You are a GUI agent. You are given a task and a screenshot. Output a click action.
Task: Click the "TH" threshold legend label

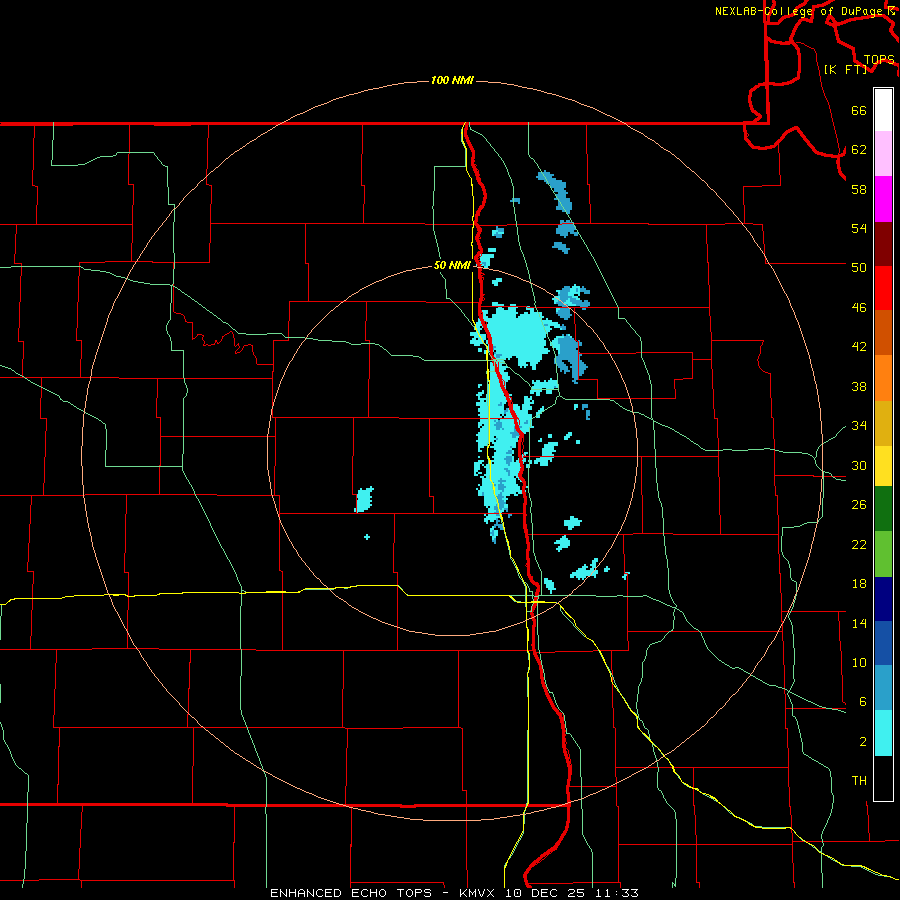(859, 781)
